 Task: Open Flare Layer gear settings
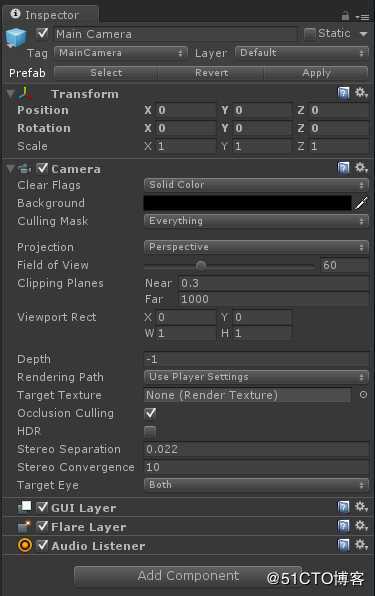click(361, 526)
